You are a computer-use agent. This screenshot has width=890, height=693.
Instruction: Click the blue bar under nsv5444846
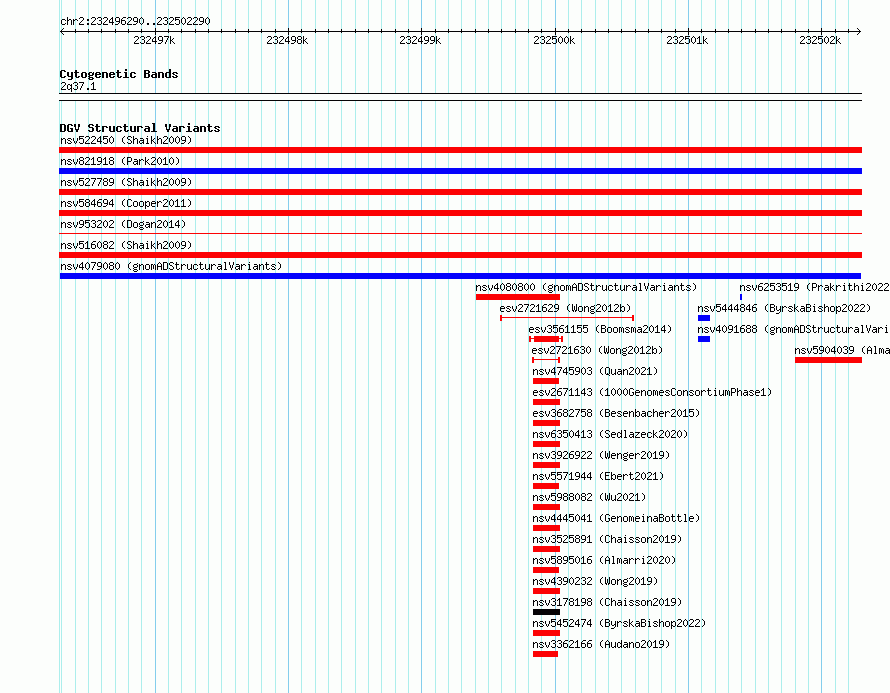pos(704,318)
